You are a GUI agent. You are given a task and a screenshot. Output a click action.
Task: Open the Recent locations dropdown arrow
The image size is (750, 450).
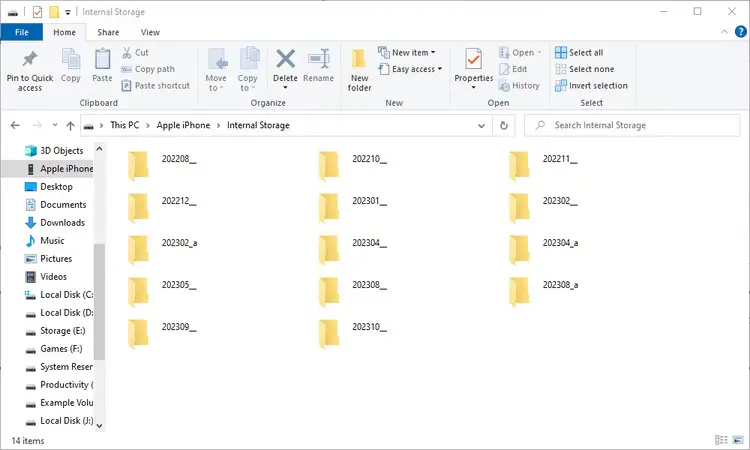point(55,125)
